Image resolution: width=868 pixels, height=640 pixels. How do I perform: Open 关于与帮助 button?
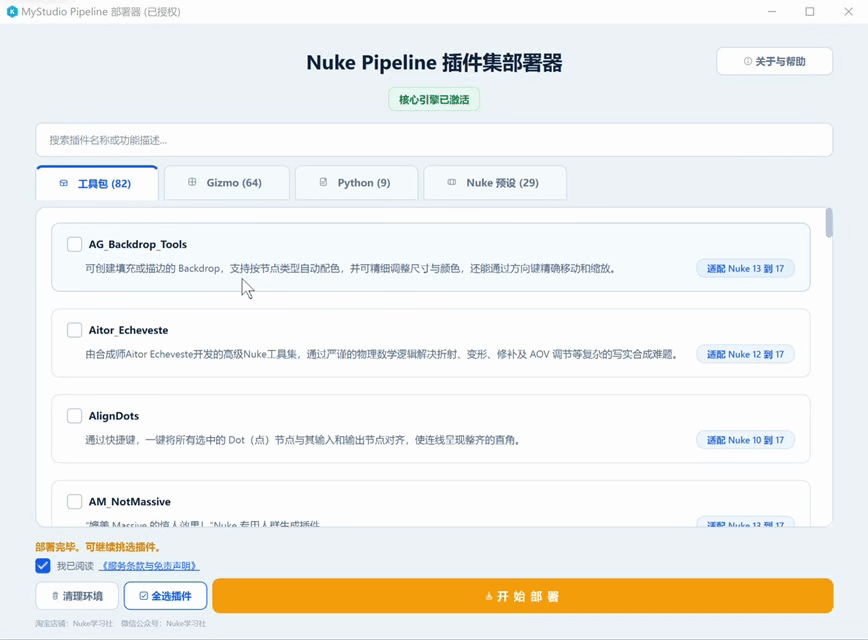(x=774, y=61)
